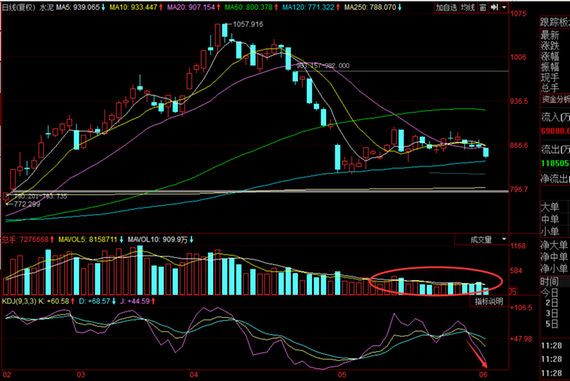Image resolution: width=570 pixels, height=381 pixels.
Task: Select the 今日 time period row
Action: point(550,293)
